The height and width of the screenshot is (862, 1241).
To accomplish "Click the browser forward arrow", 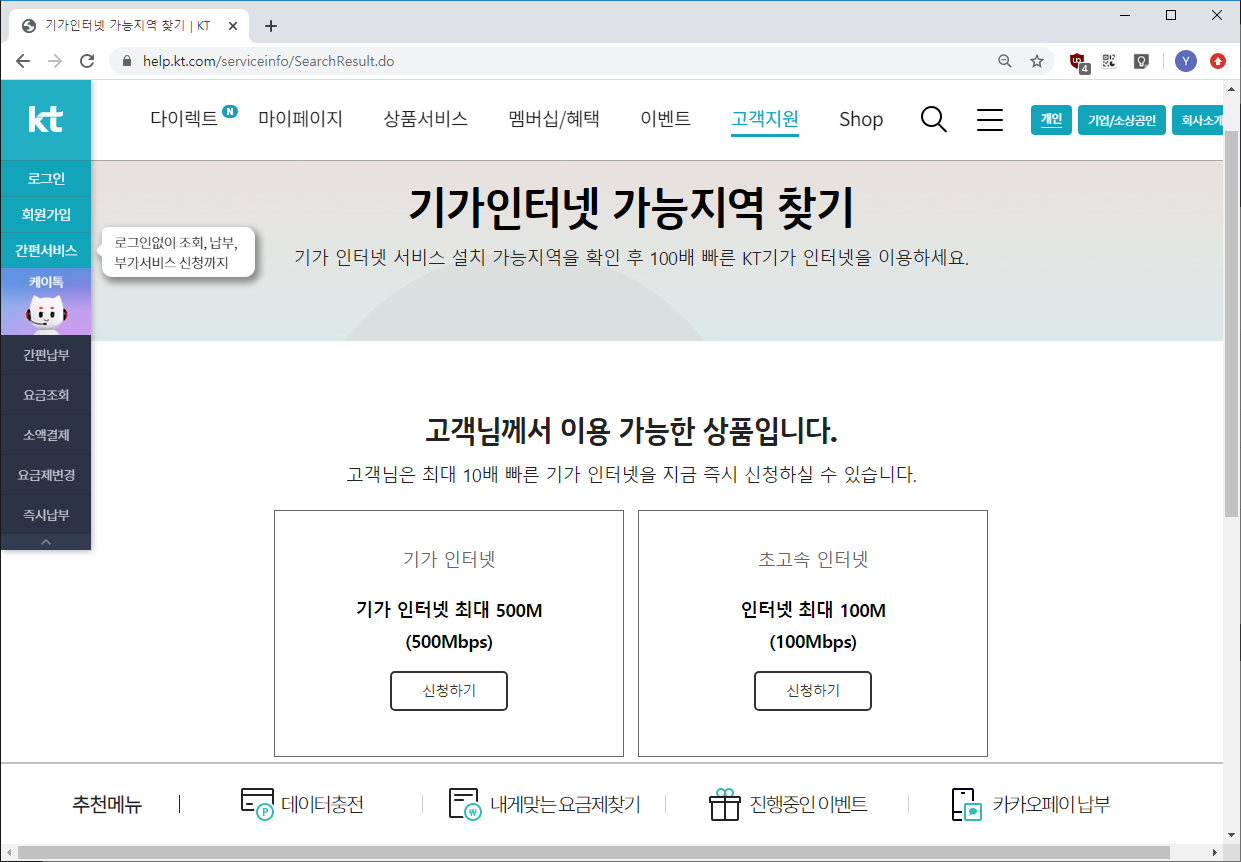I will 55,61.
